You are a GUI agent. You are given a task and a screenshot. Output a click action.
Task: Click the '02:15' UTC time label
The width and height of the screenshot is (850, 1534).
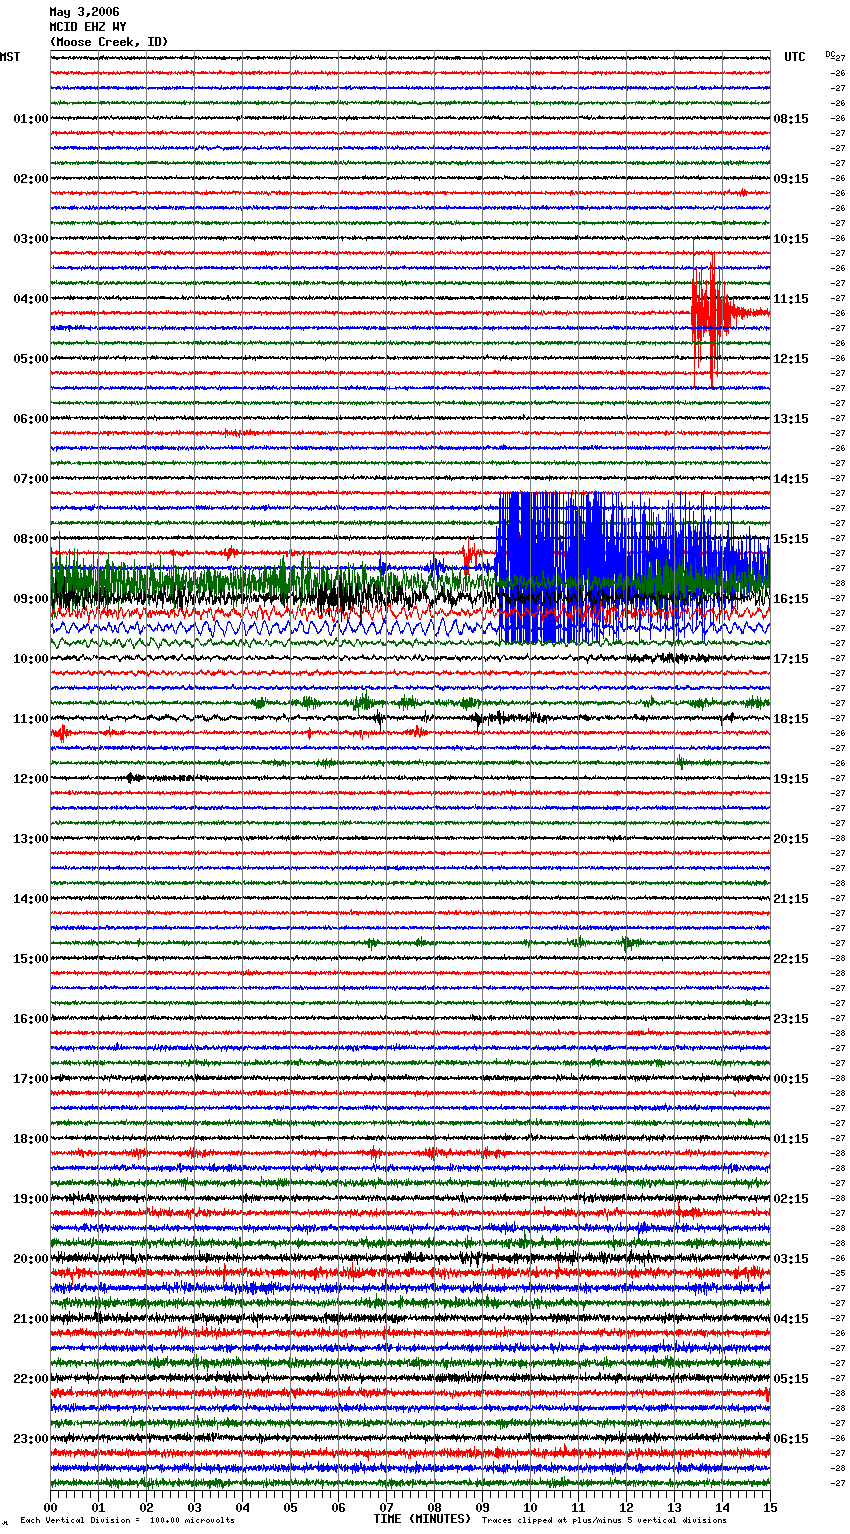tap(791, 1199)
